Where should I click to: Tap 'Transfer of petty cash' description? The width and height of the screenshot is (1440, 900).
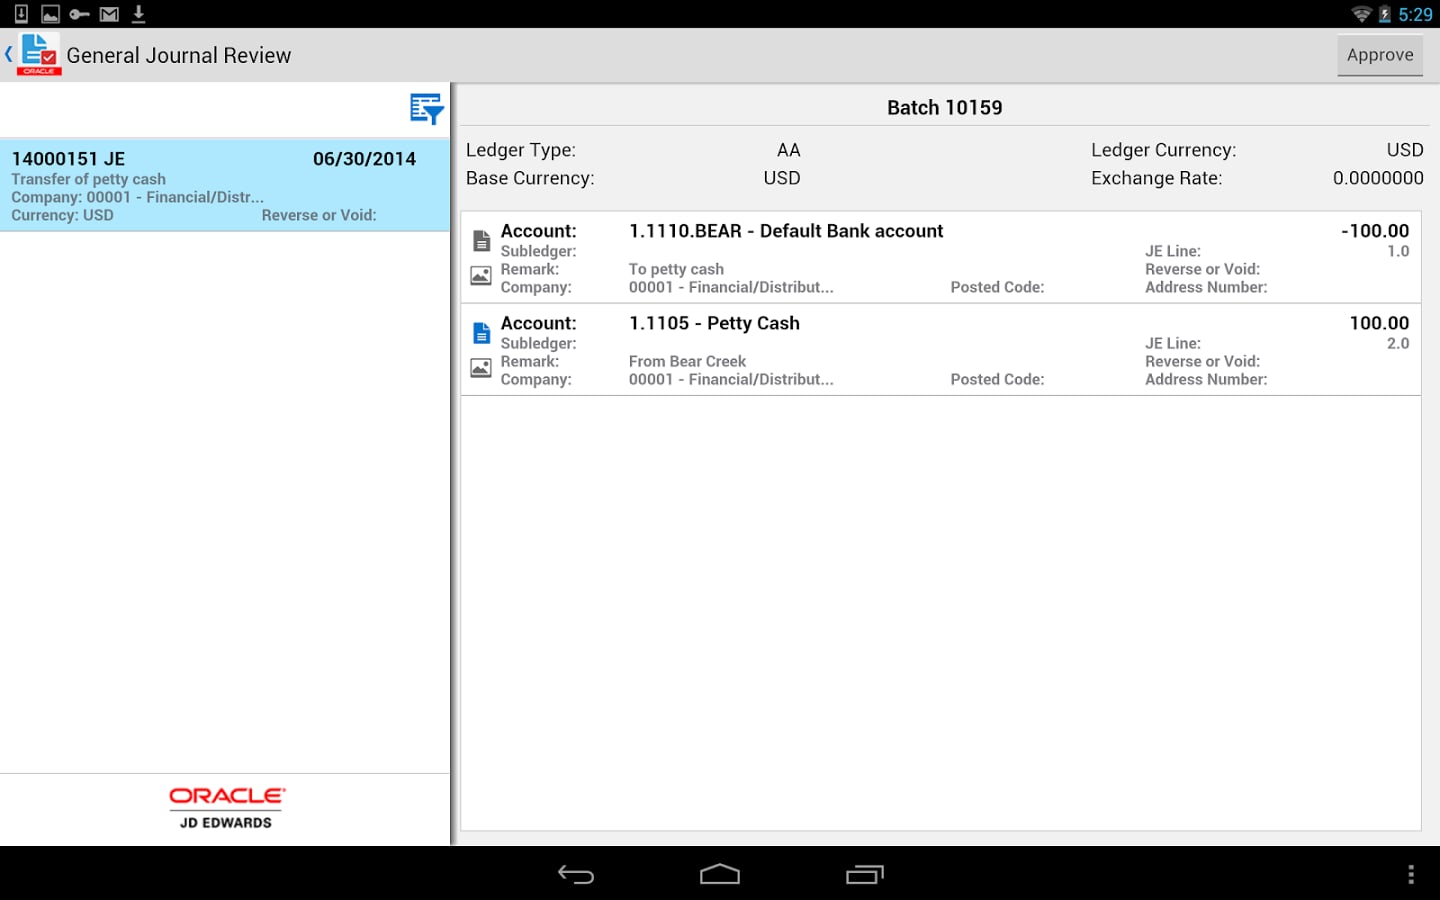pos(89,179)
